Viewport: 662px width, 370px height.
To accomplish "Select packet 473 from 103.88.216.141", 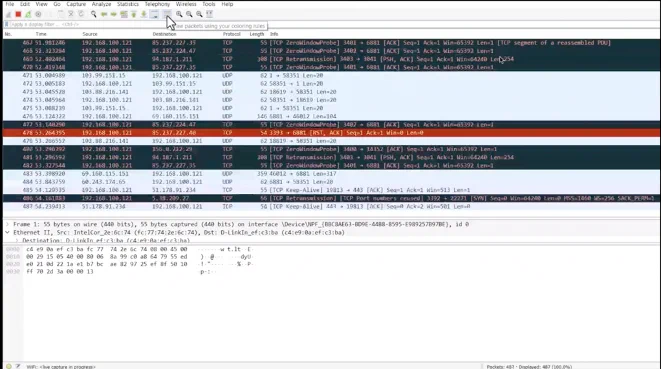I will coord(331,92).
